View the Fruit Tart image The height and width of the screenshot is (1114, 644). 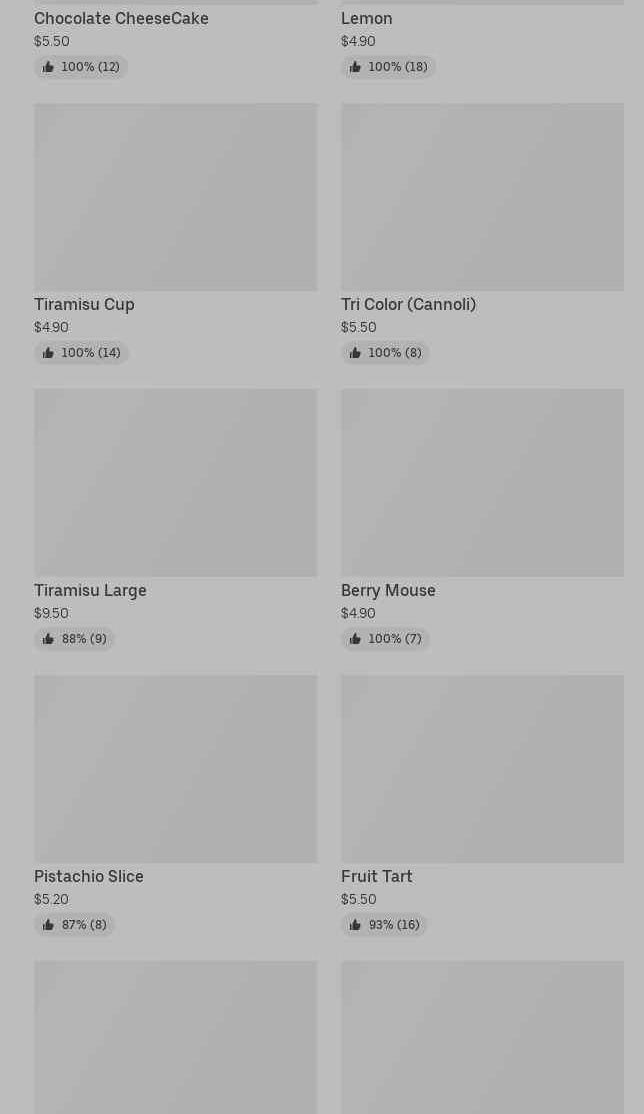tap(482, 769)
